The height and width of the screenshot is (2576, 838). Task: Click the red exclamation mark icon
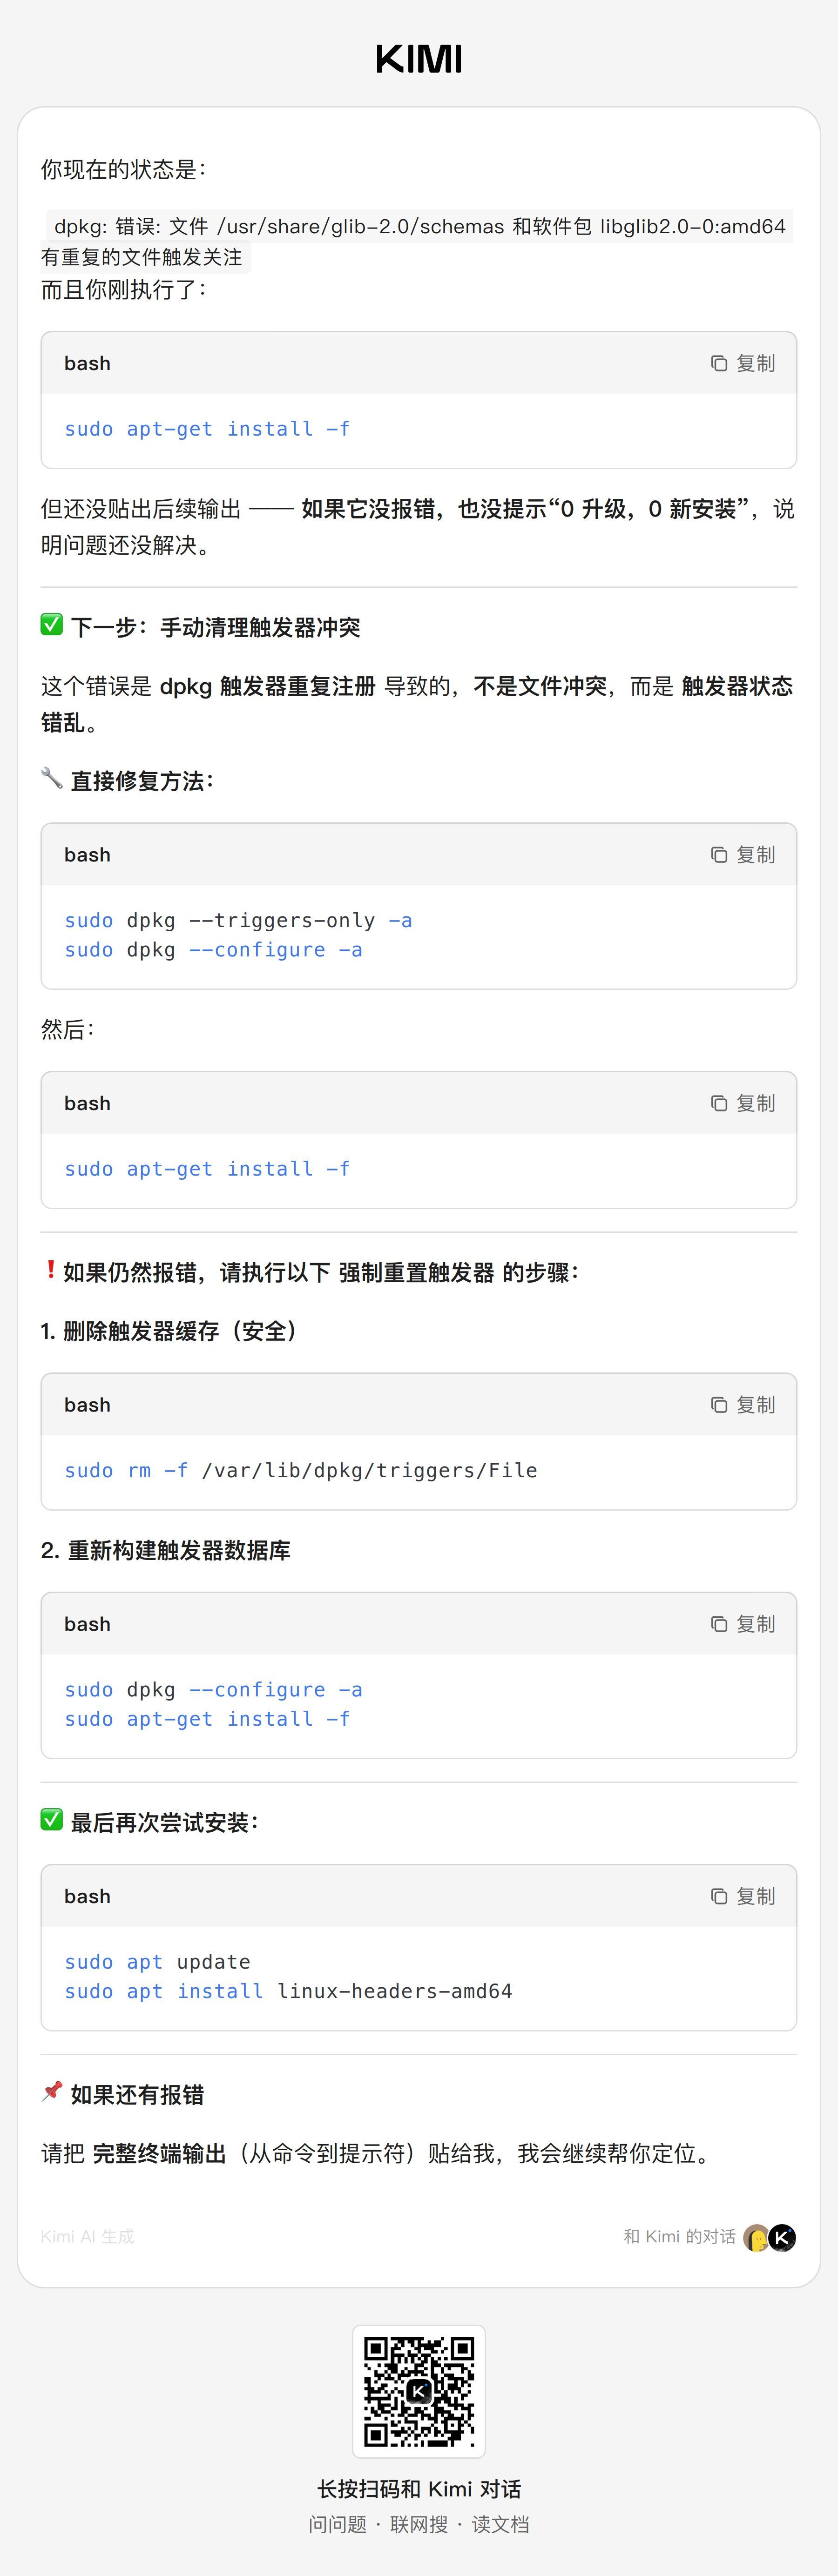(x=50, y=1270)
